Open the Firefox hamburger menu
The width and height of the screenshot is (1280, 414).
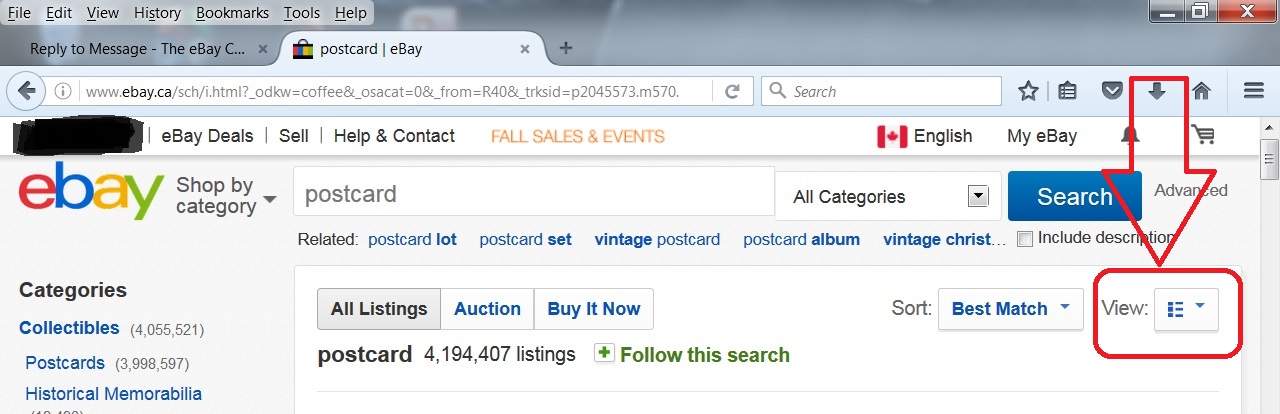point(1254,91)
